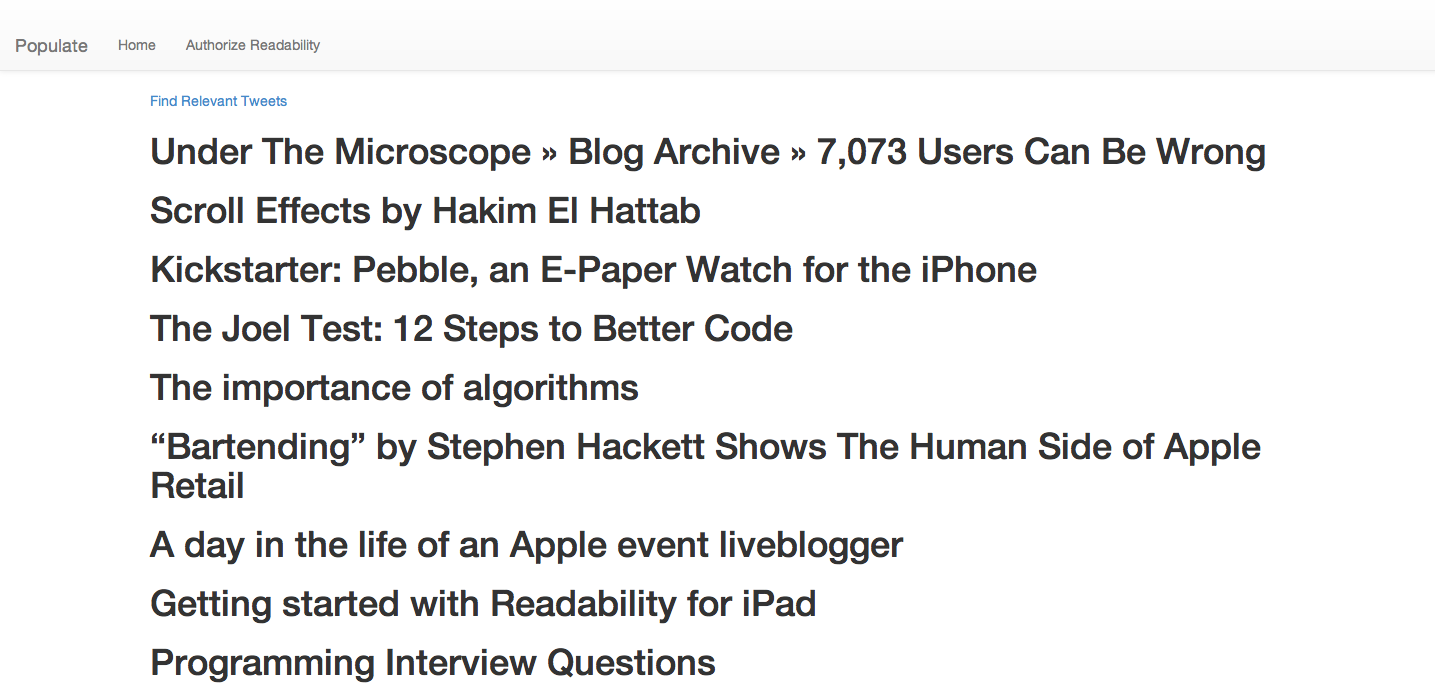Pick the 12 Steps to Better Code heading
Viewport: 1435px width, 691px height.
coord(471,329)
